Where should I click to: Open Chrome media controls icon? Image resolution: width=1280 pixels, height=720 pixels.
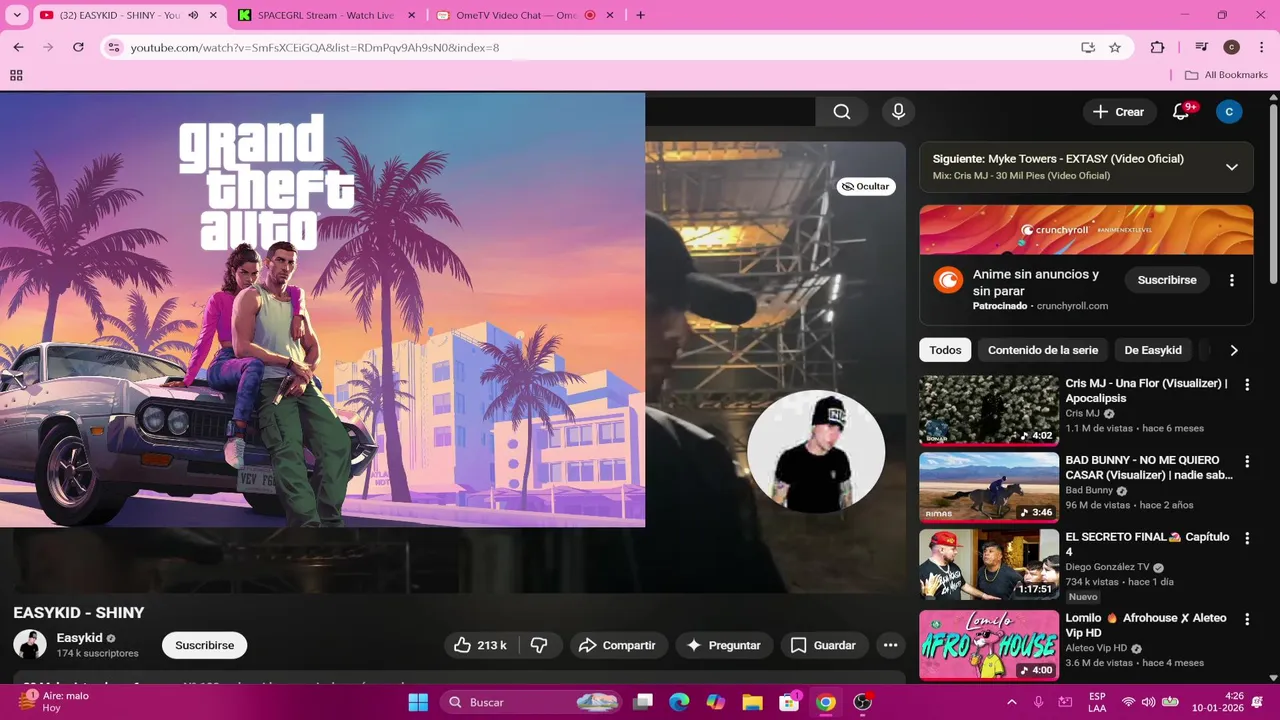(1202, 47)
